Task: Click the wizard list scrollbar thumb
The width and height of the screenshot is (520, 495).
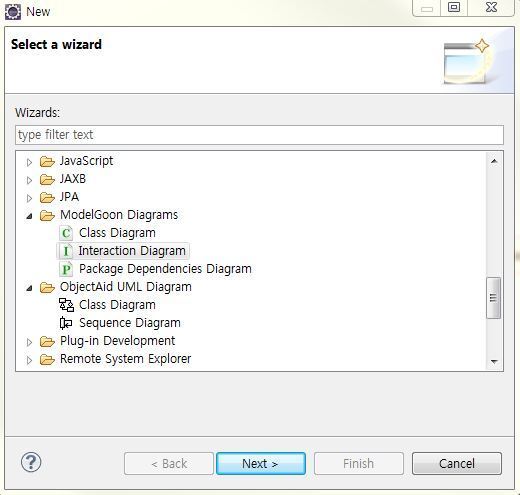Action: coord(494,298)
